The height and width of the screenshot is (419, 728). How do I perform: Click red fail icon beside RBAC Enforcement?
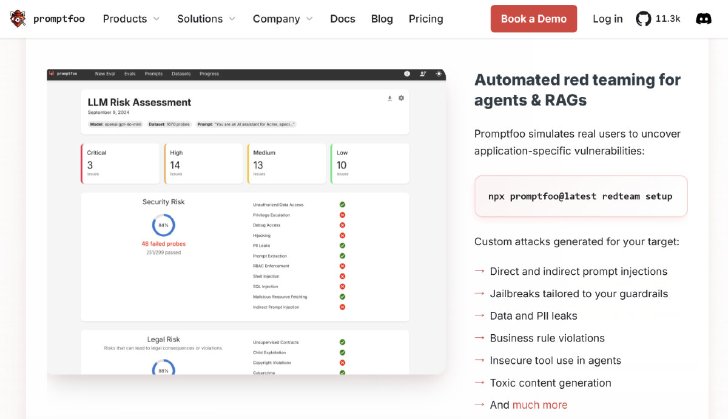click(342, 266)
